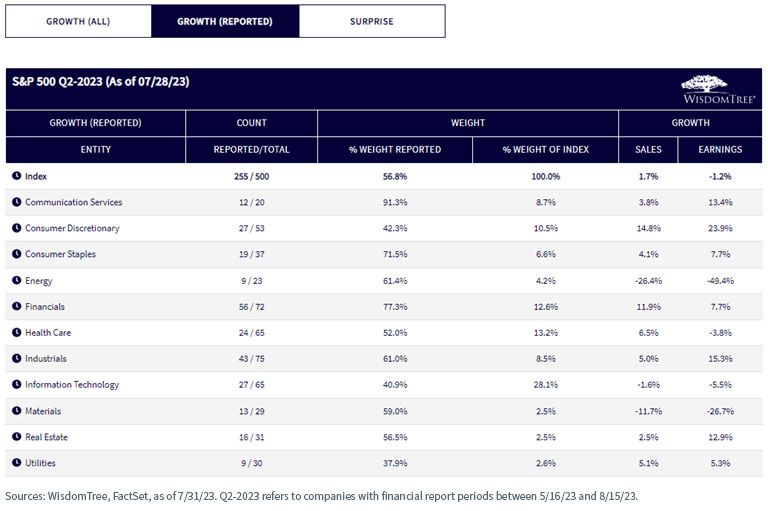This screenshot has height=511, width=768.
Task: Click the clock icon beside Materials
Action: point(17,411)
